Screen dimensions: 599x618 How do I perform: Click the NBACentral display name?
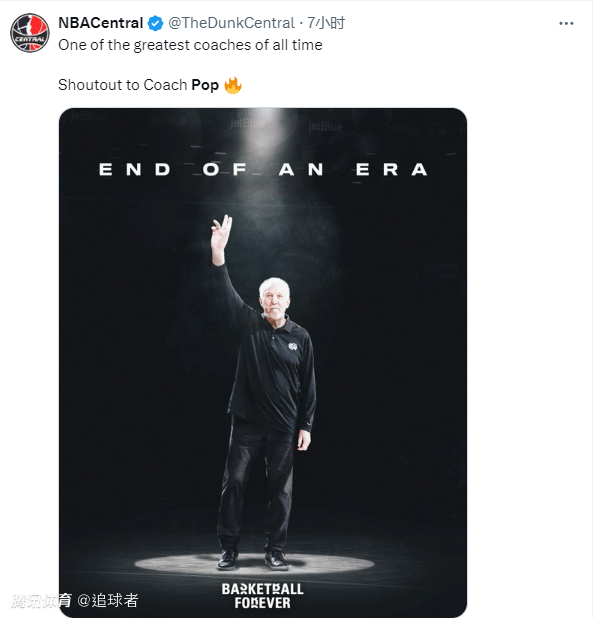pos(100,23)
